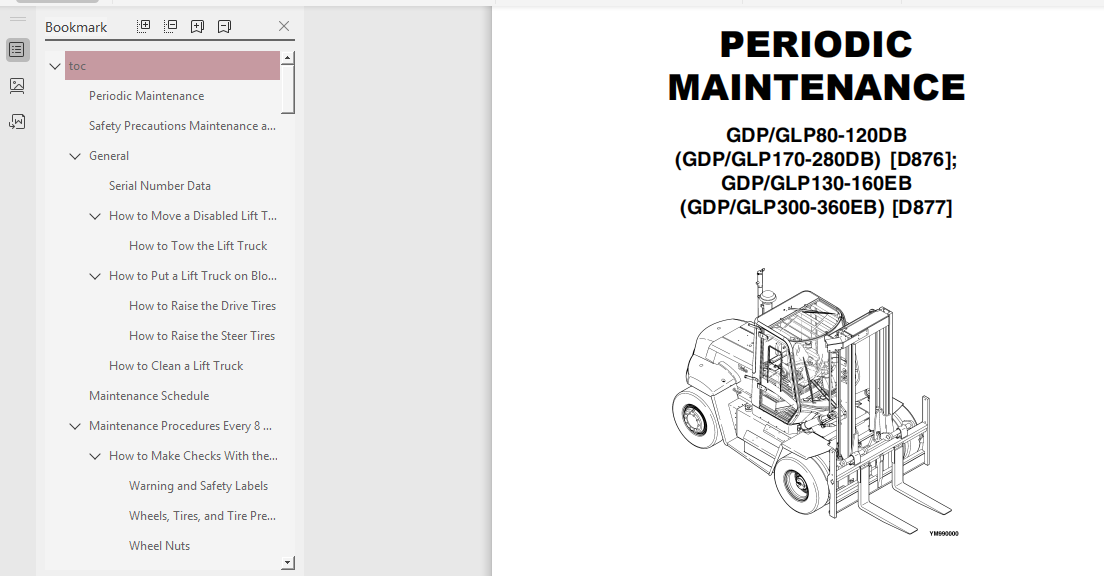Open the Bookmark panel sidebar icon

(18, 50)
